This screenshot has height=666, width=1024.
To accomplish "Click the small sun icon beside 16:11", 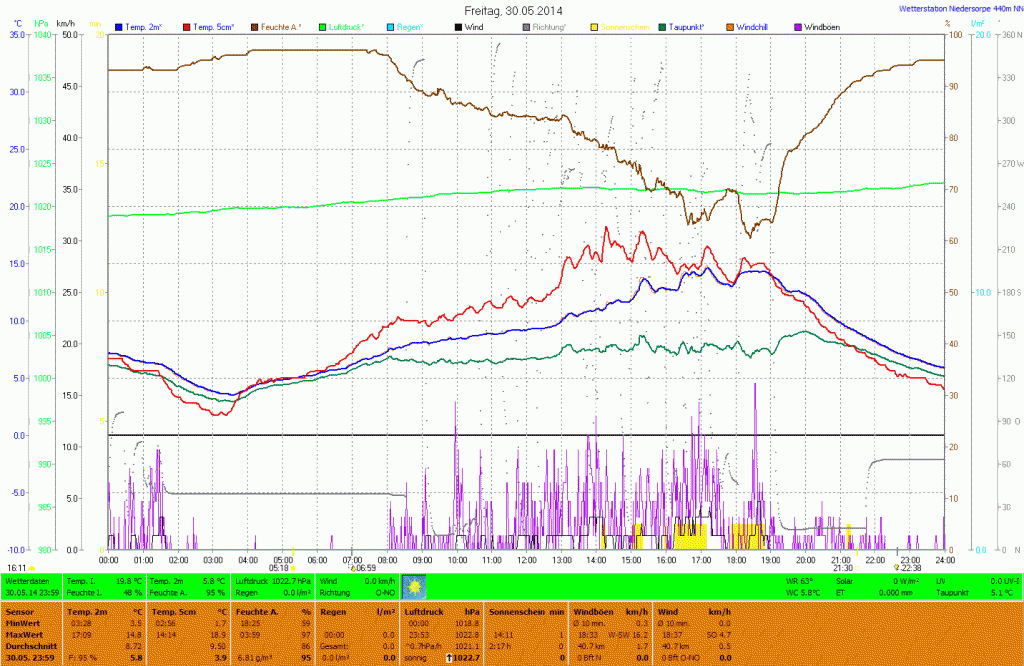I will [x=33, y=567].
